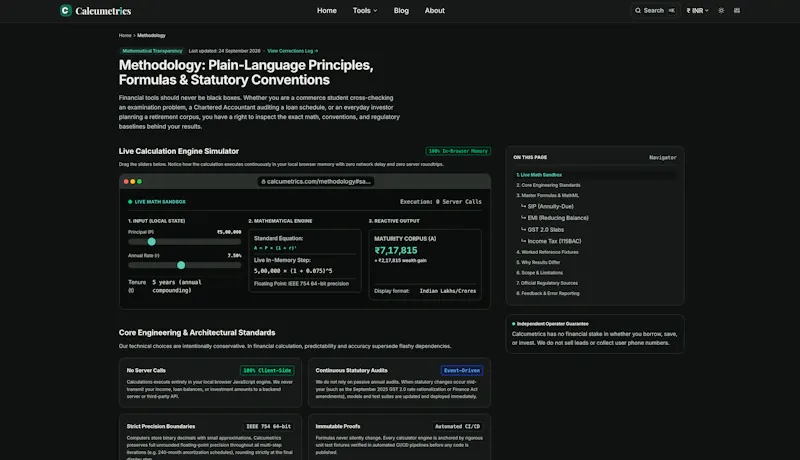This screenshot has width=800, height=460.
Task: Jump to 3. Master Formulas & MathML
Action: point(547,195)
